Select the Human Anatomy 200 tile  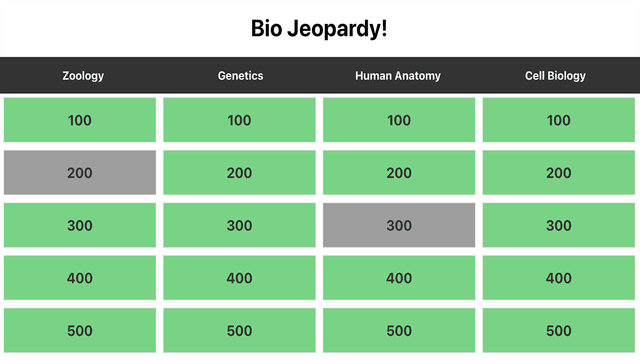pyautogui.click(x=399, y=173)
